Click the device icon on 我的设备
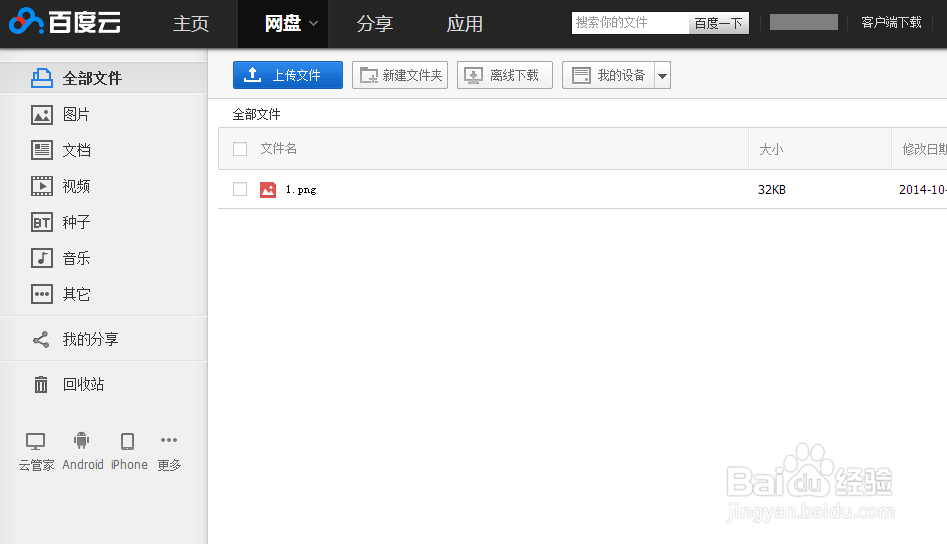Screen dimensions: 947x544 [582, 75]
